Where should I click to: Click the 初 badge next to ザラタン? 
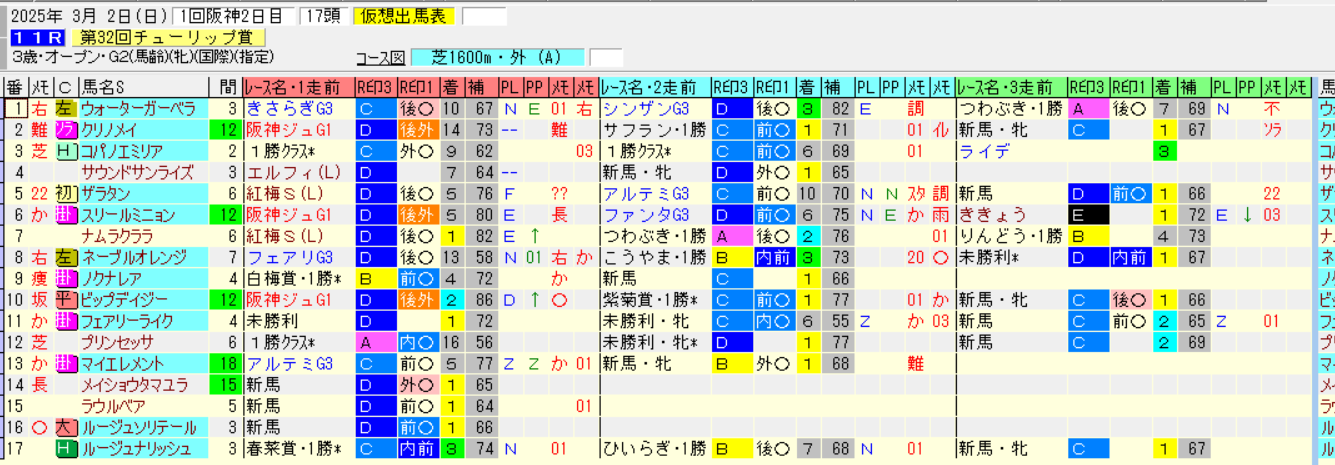pos(65,194)
